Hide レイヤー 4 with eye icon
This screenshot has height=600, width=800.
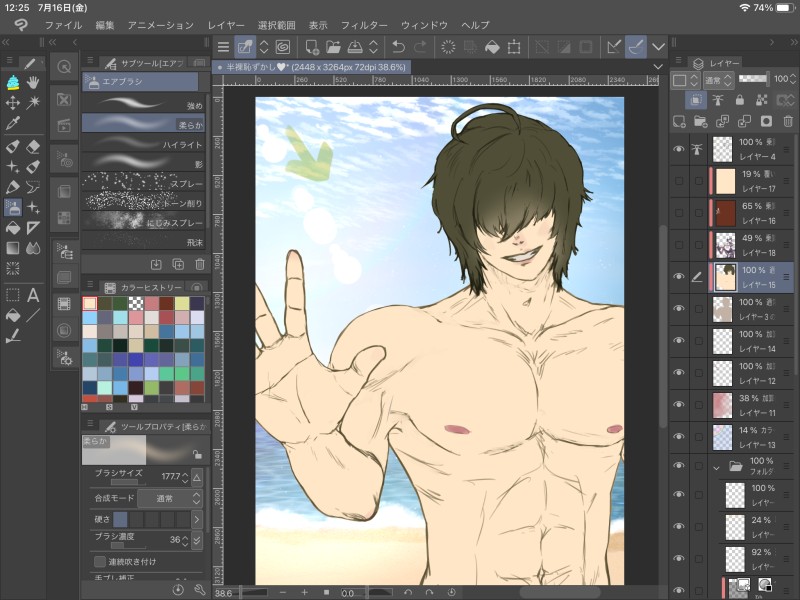click(x=679, y=149)
